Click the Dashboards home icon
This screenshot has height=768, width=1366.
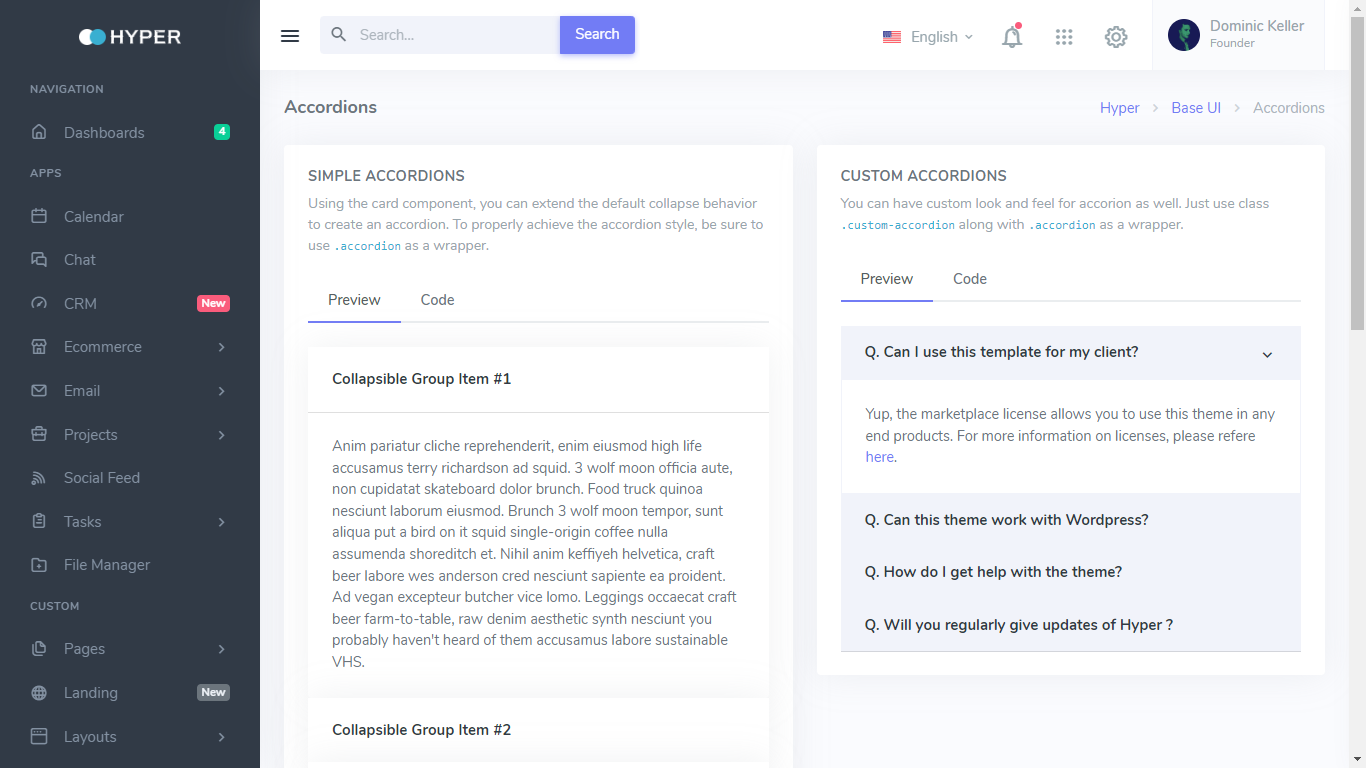click(39, 132)
